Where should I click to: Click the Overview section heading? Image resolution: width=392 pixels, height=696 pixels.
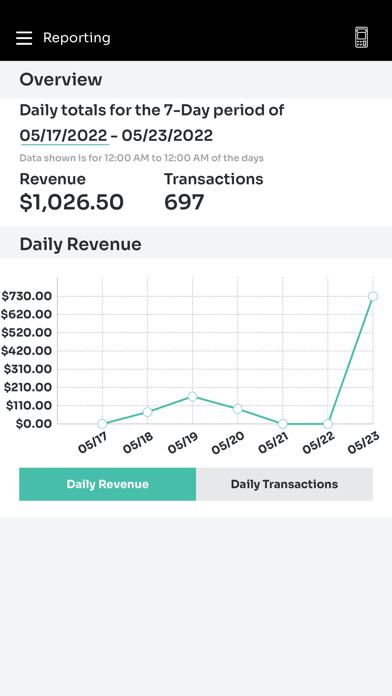61,79
